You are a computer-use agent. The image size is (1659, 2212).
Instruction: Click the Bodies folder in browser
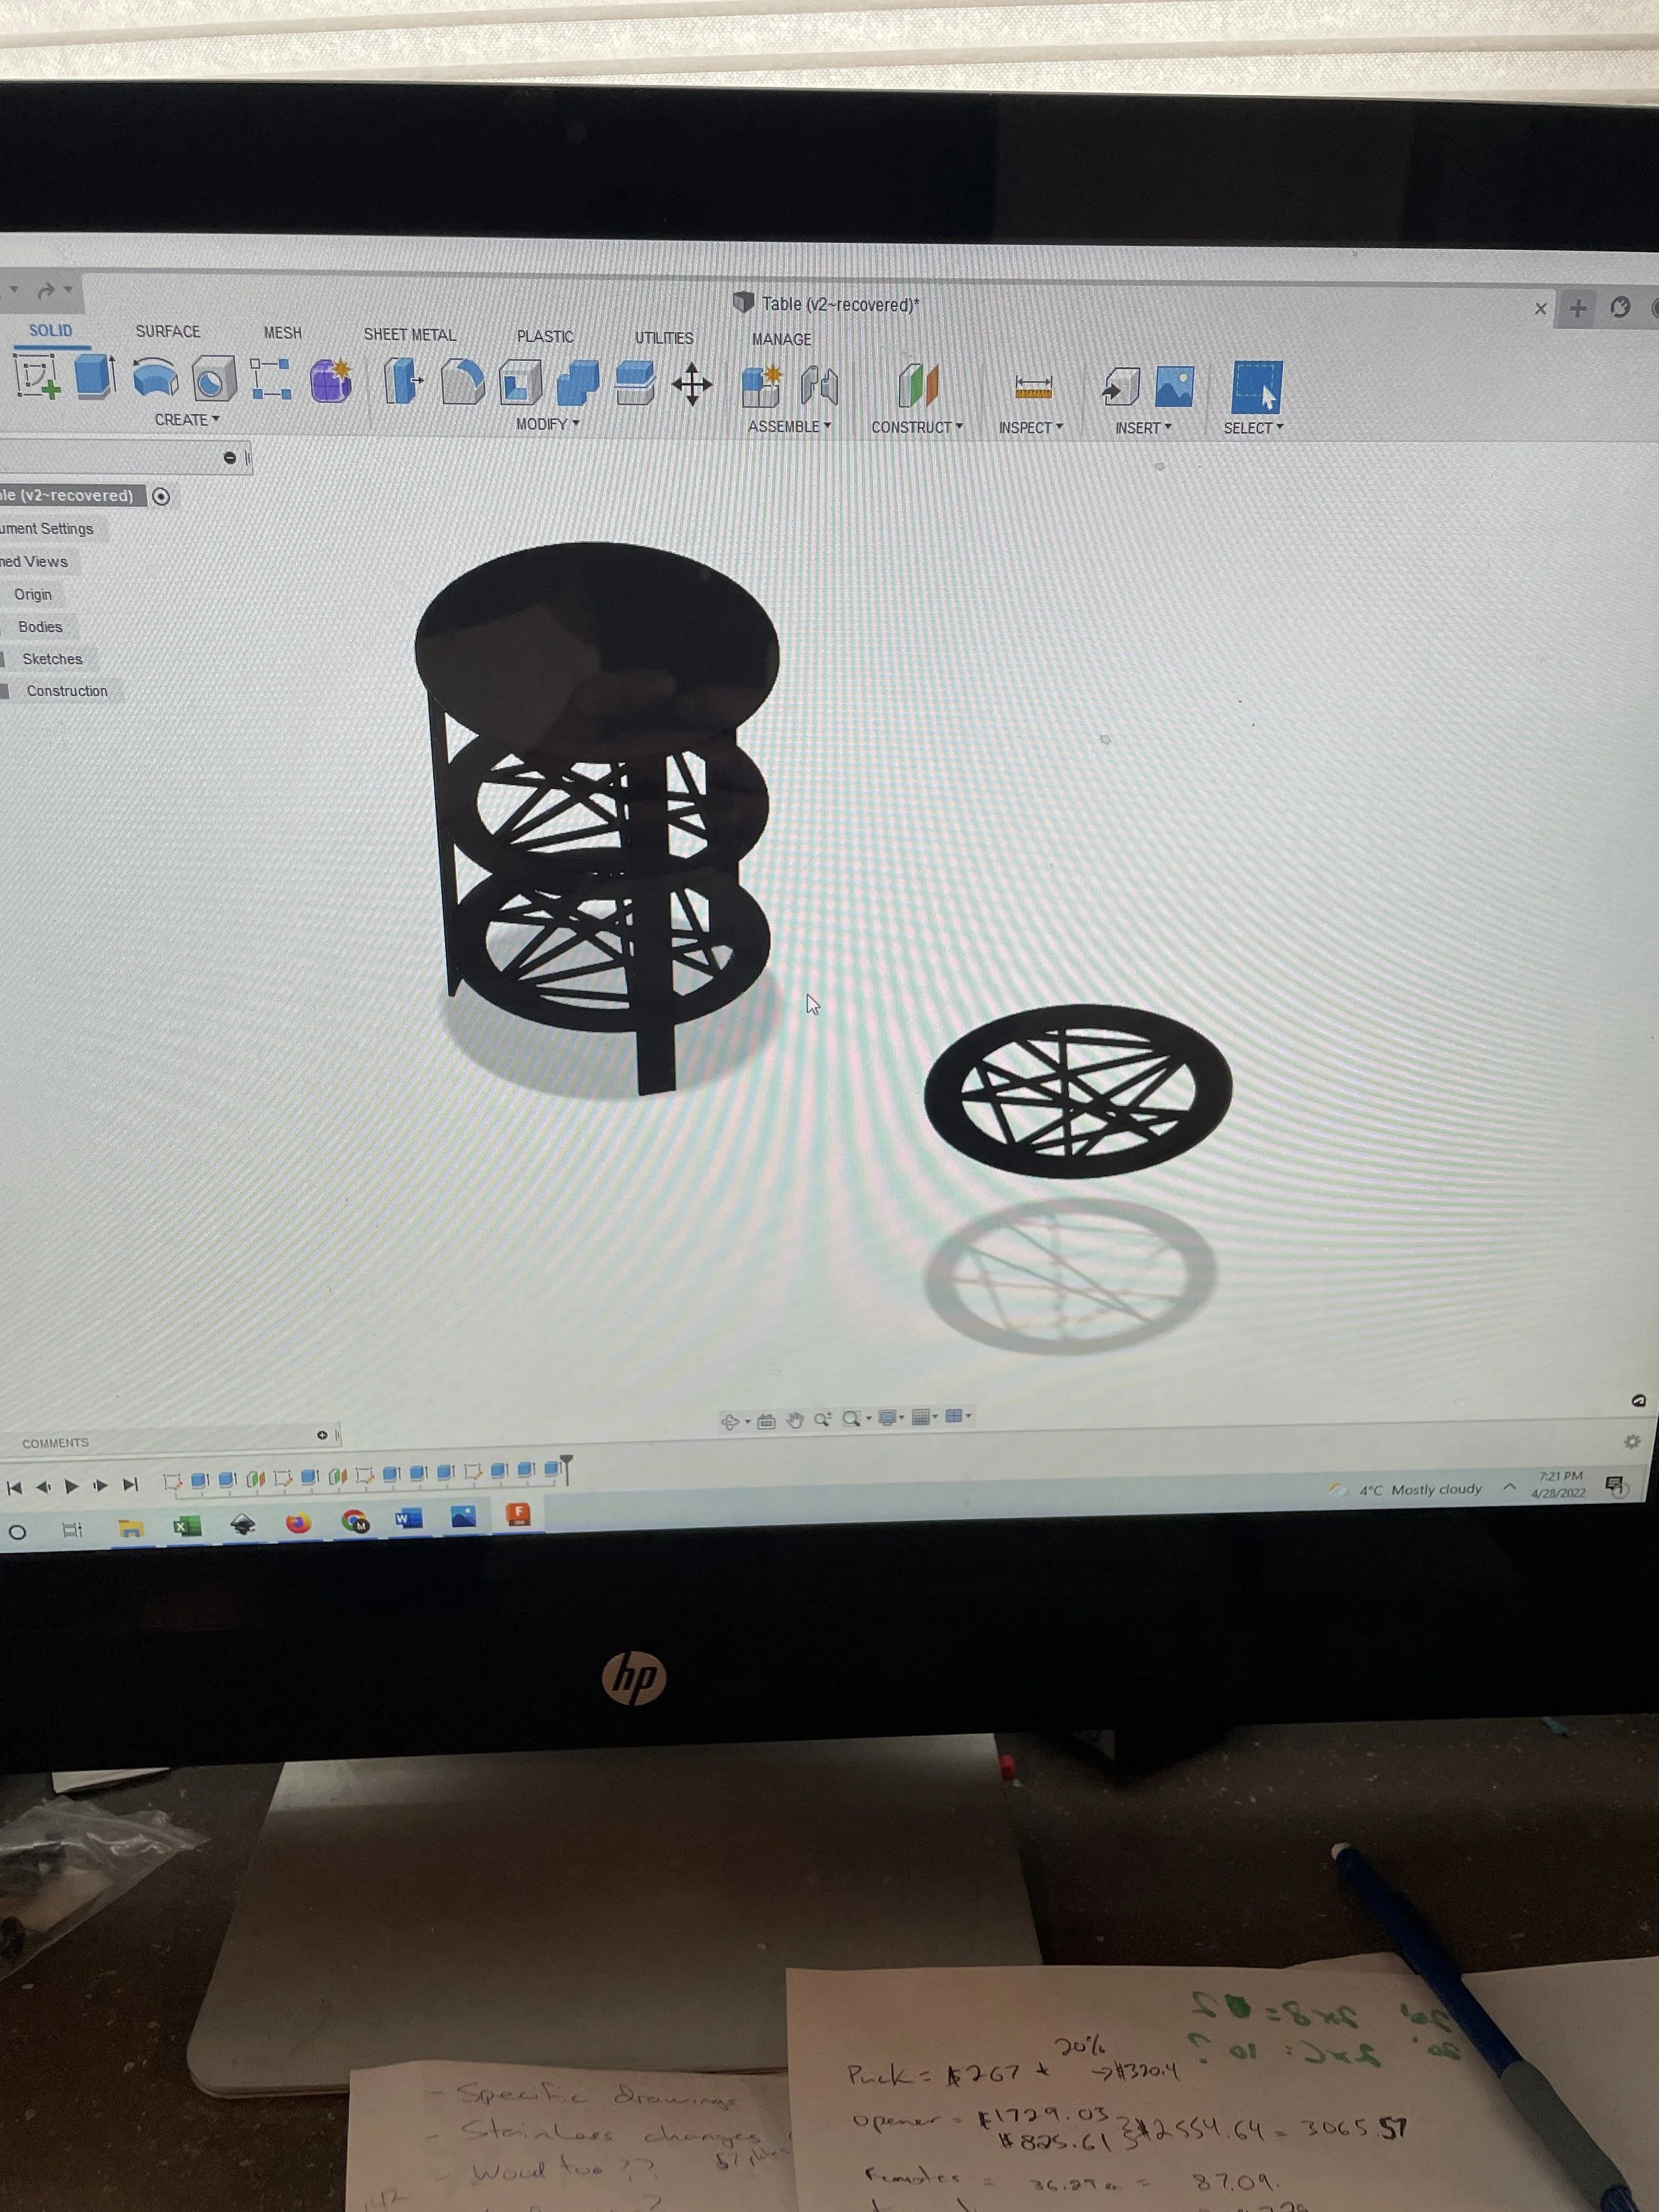click(x=40, y=627)
